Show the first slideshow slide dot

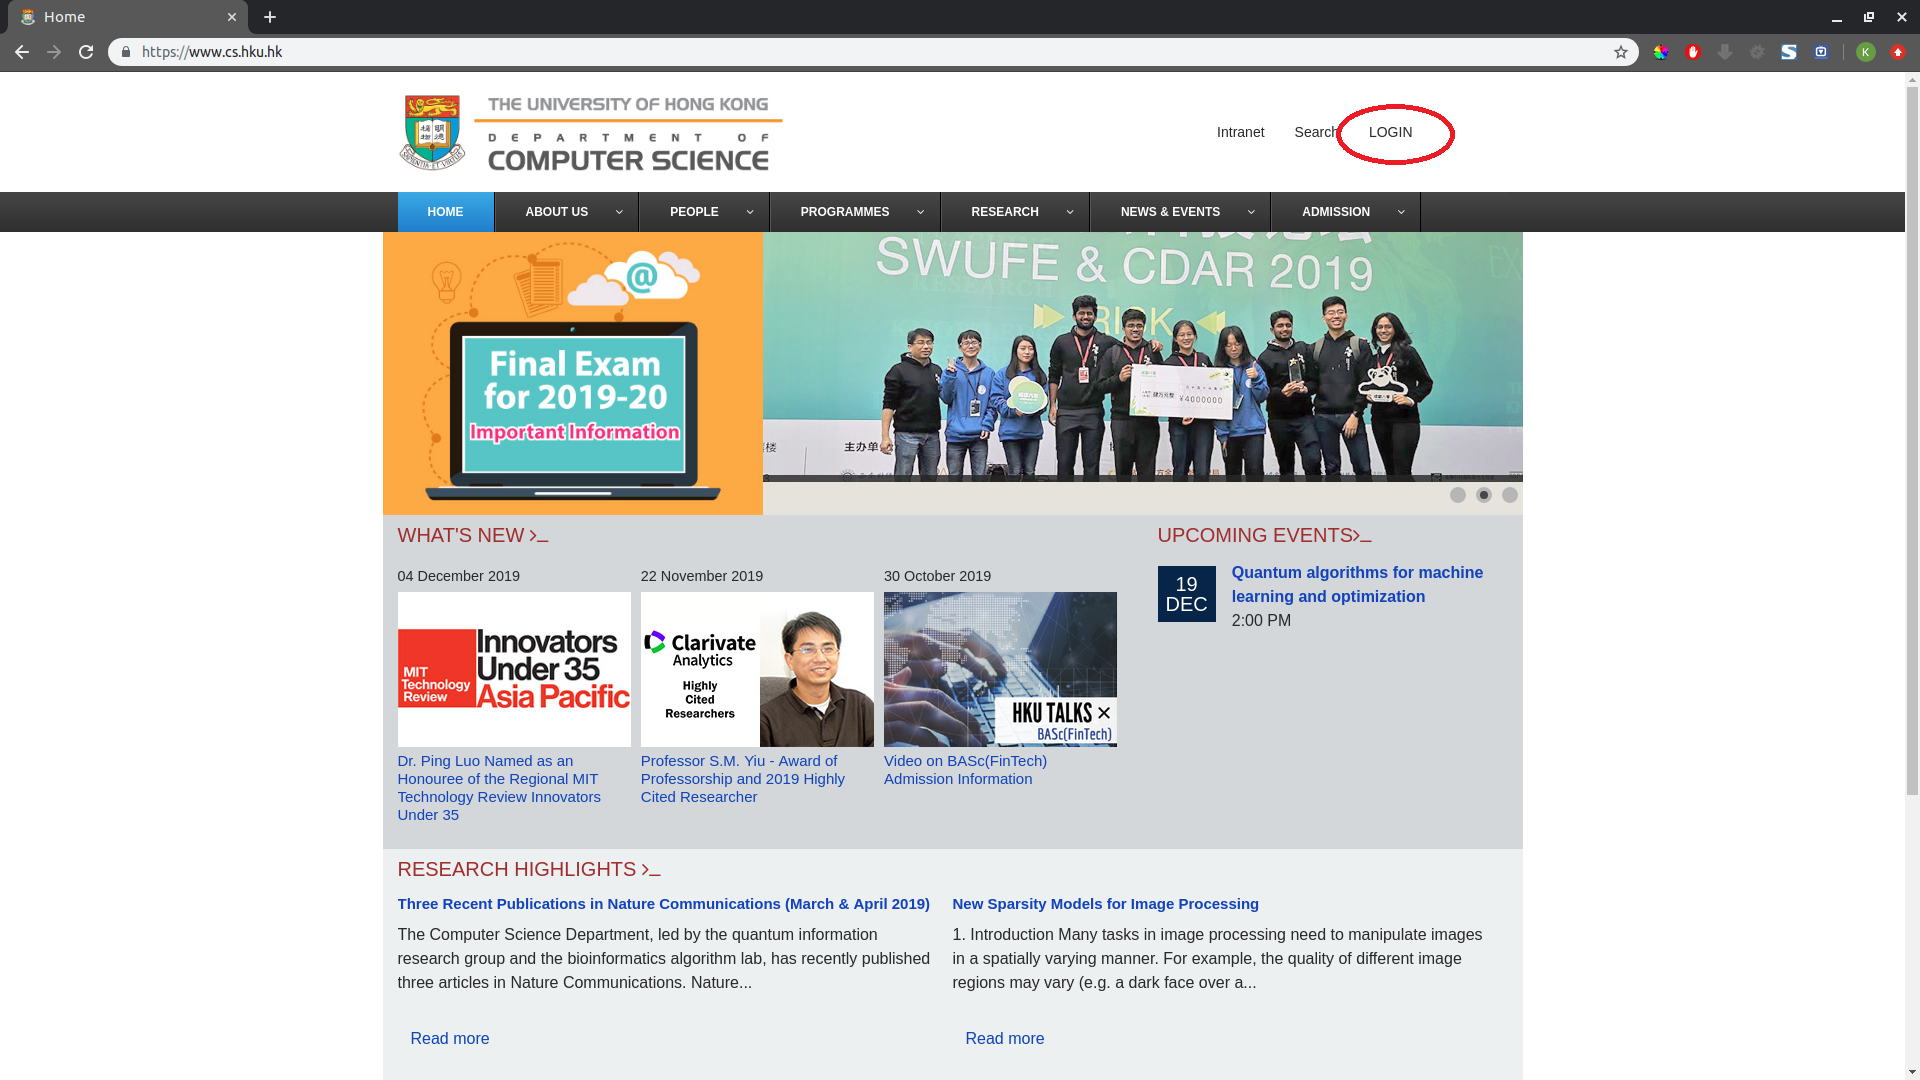[x=1458, y=495]
